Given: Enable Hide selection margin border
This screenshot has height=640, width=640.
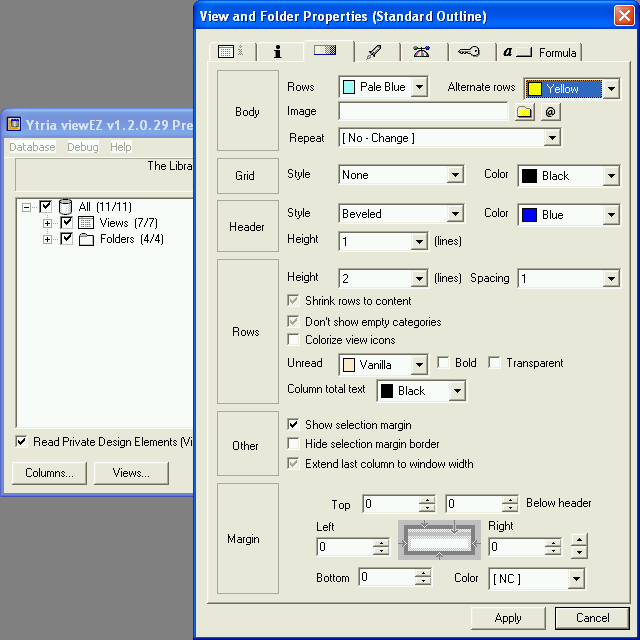Looking at the screenshot, I should 293,443.
